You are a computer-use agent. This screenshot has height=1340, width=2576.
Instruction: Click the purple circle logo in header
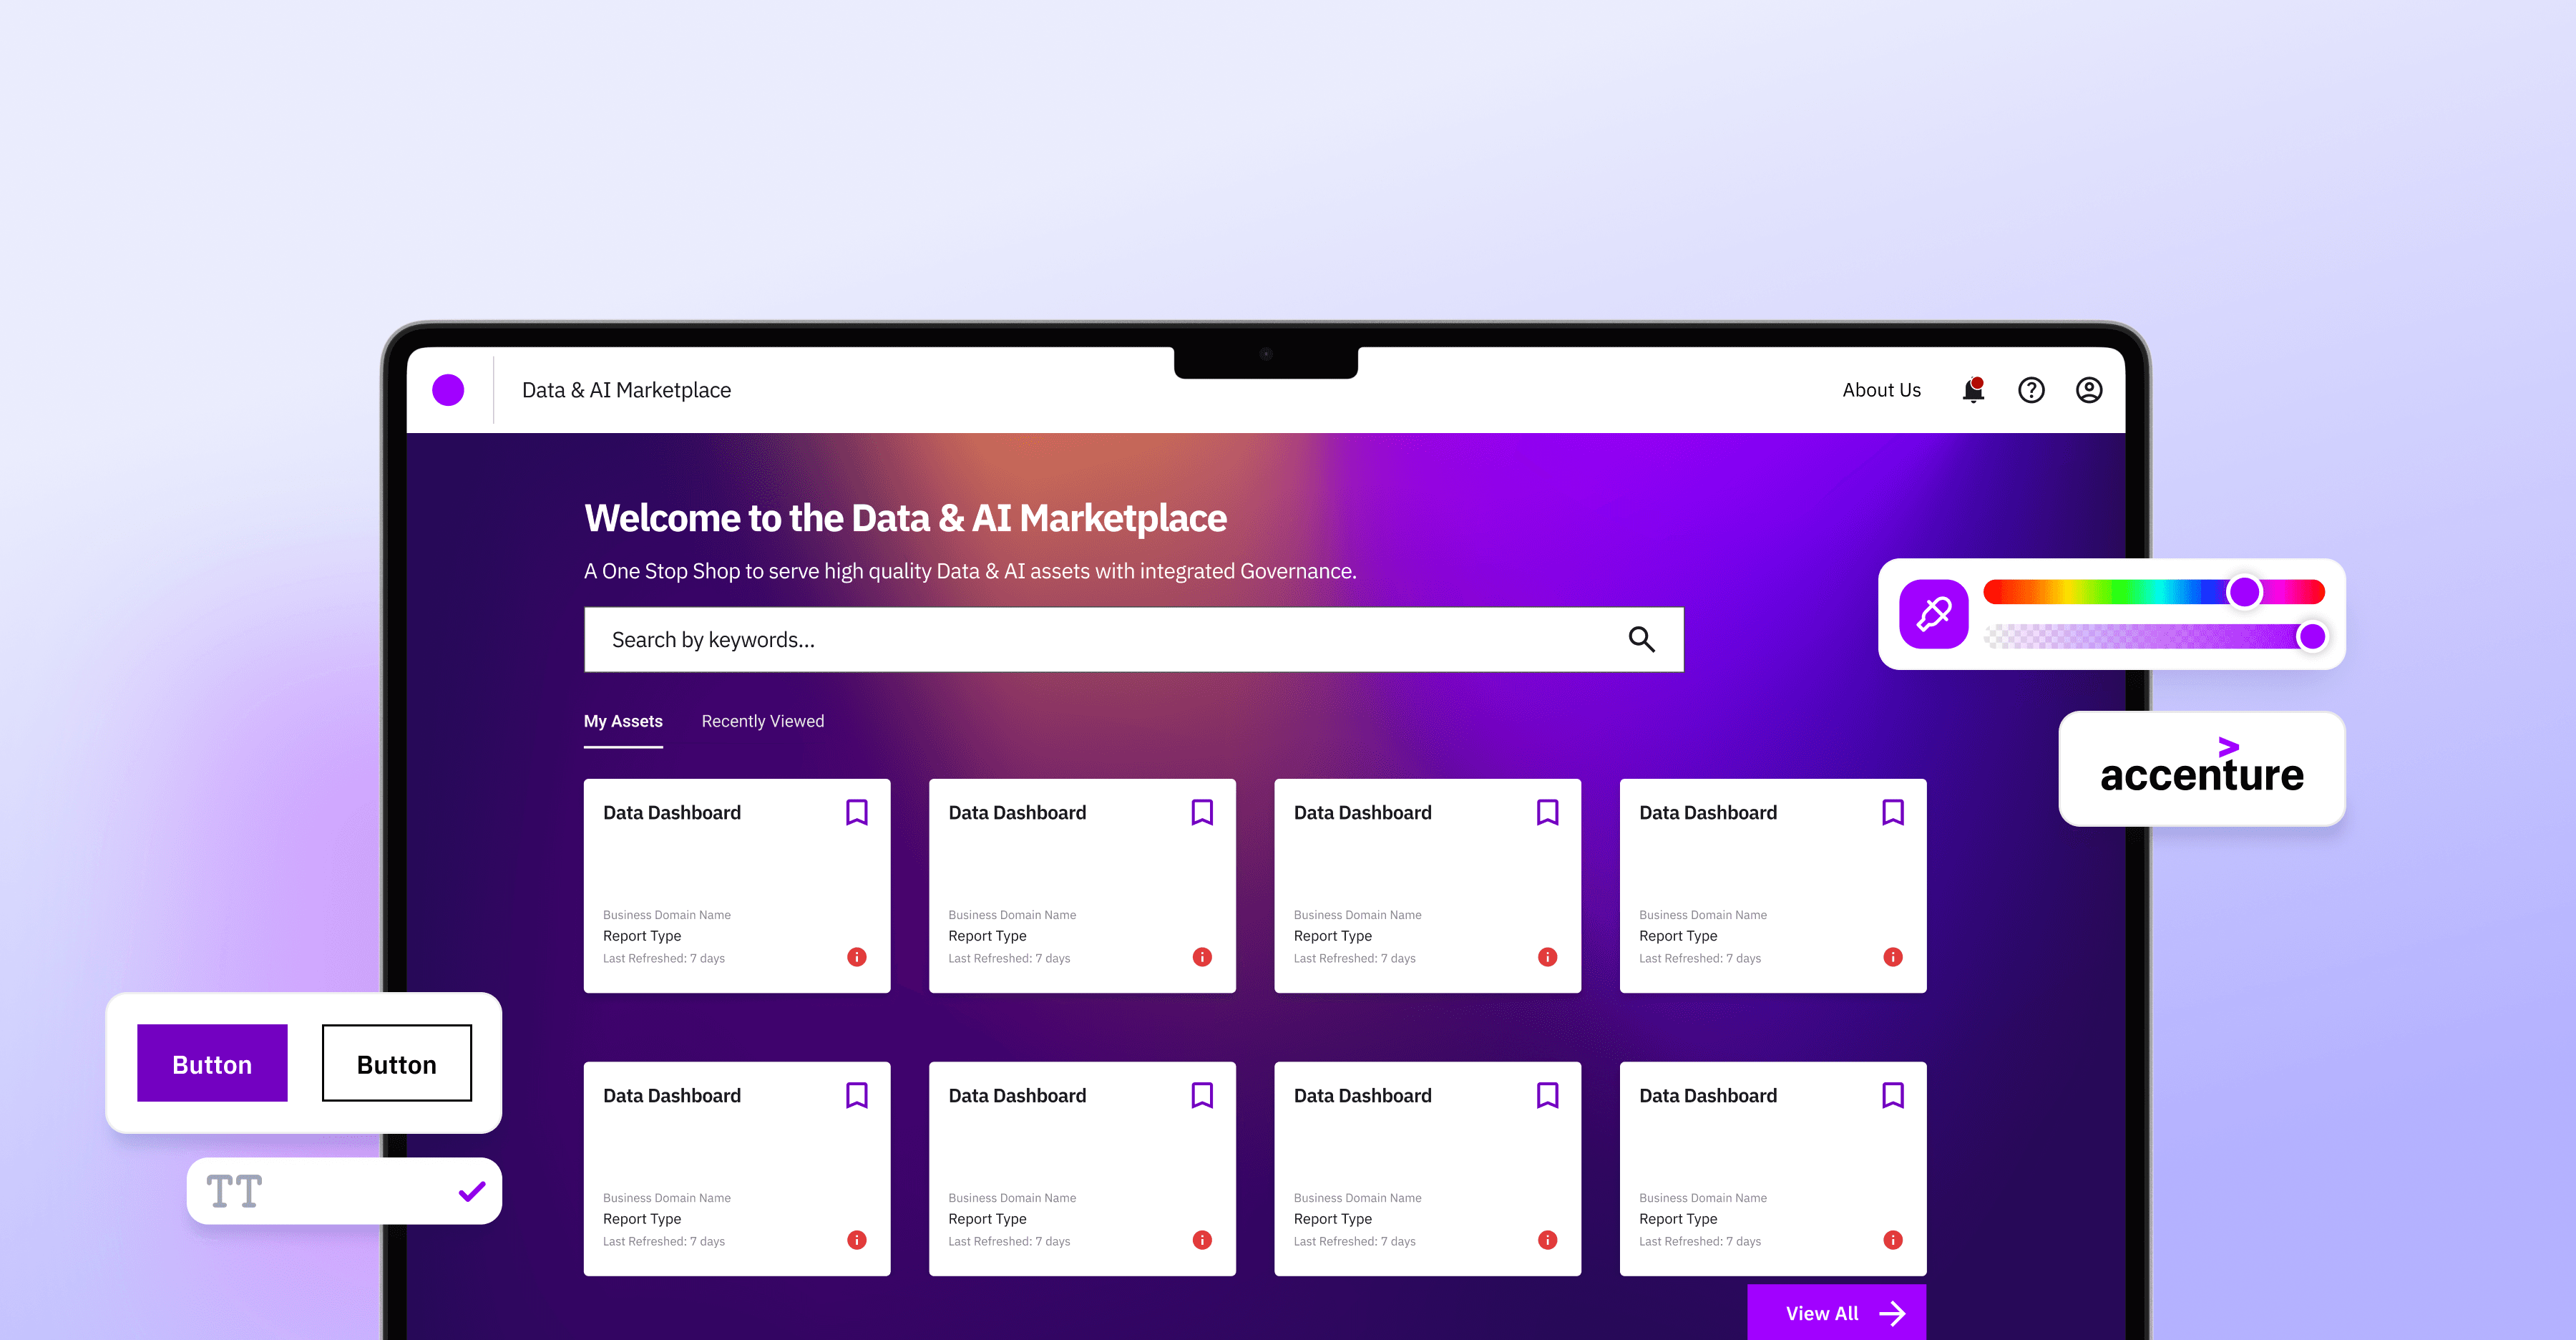pos(448,390)
